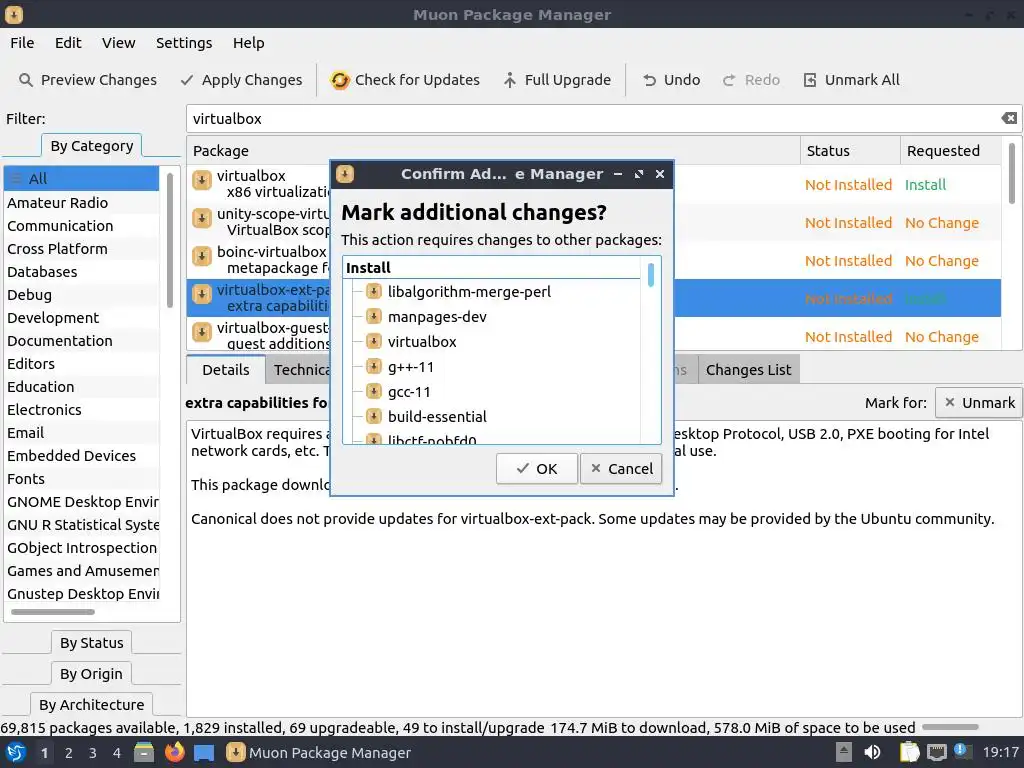Click the clipboard icon in system tray
This screenshot has width=1024, height=768.
[x=909, y=752]
